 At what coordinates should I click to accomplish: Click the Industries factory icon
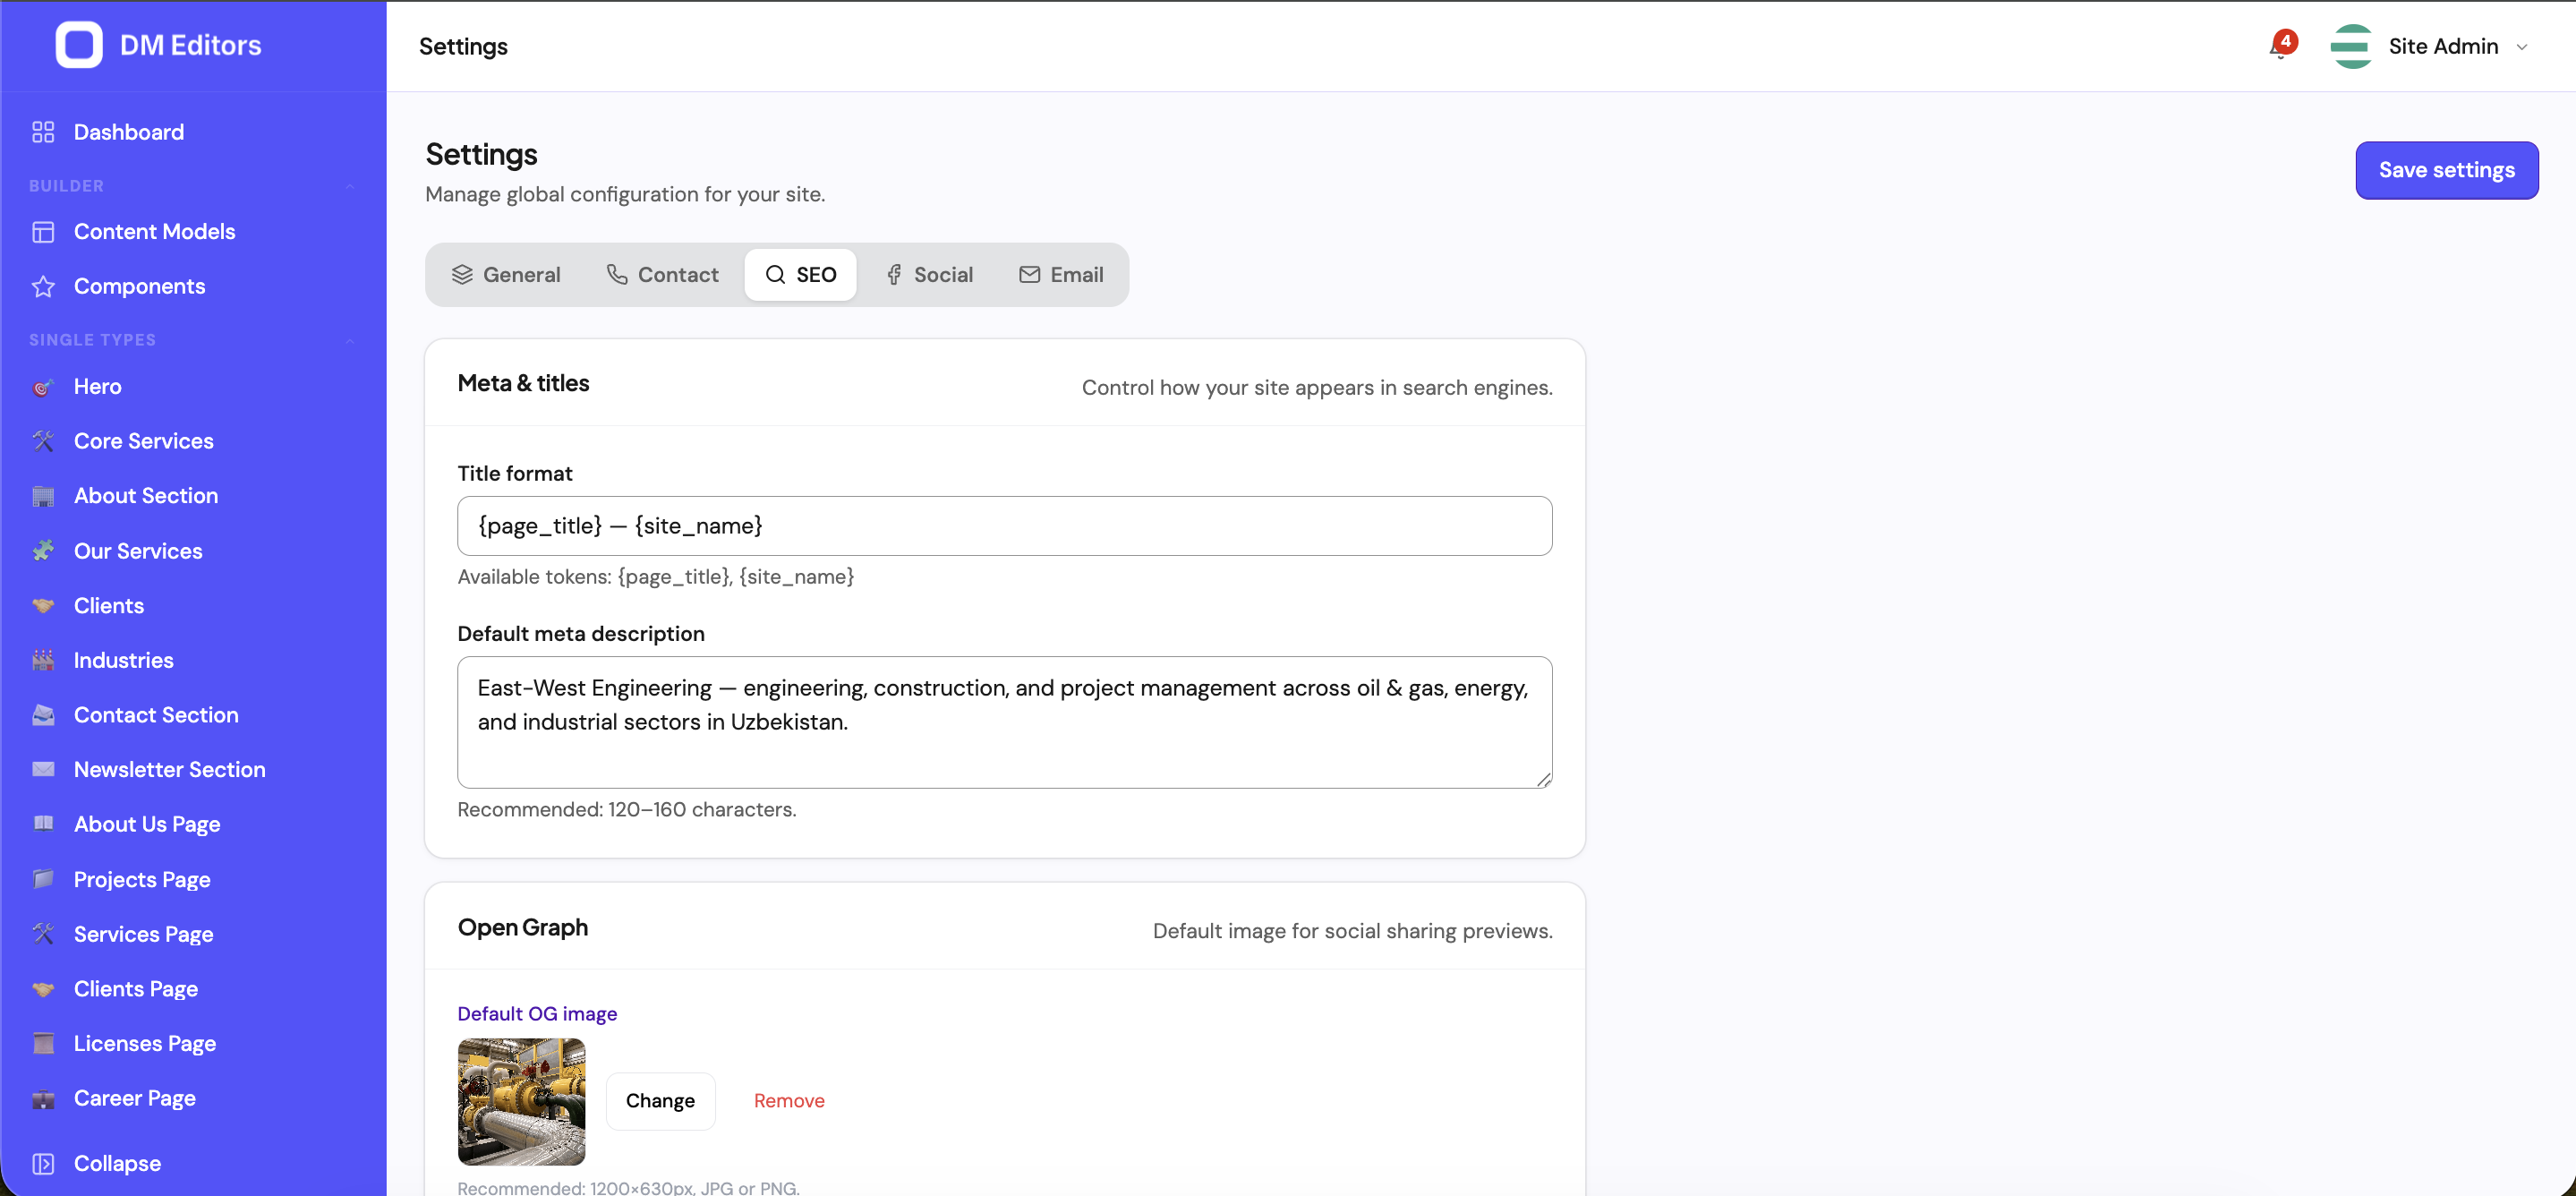point(43,660)
